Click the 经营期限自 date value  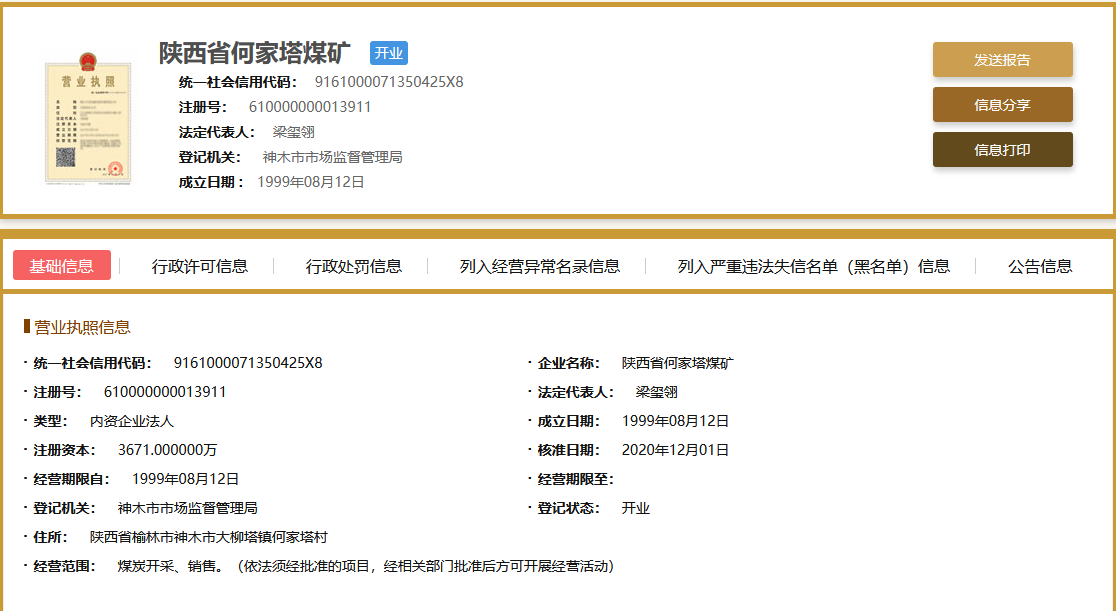tap(185, 479)
